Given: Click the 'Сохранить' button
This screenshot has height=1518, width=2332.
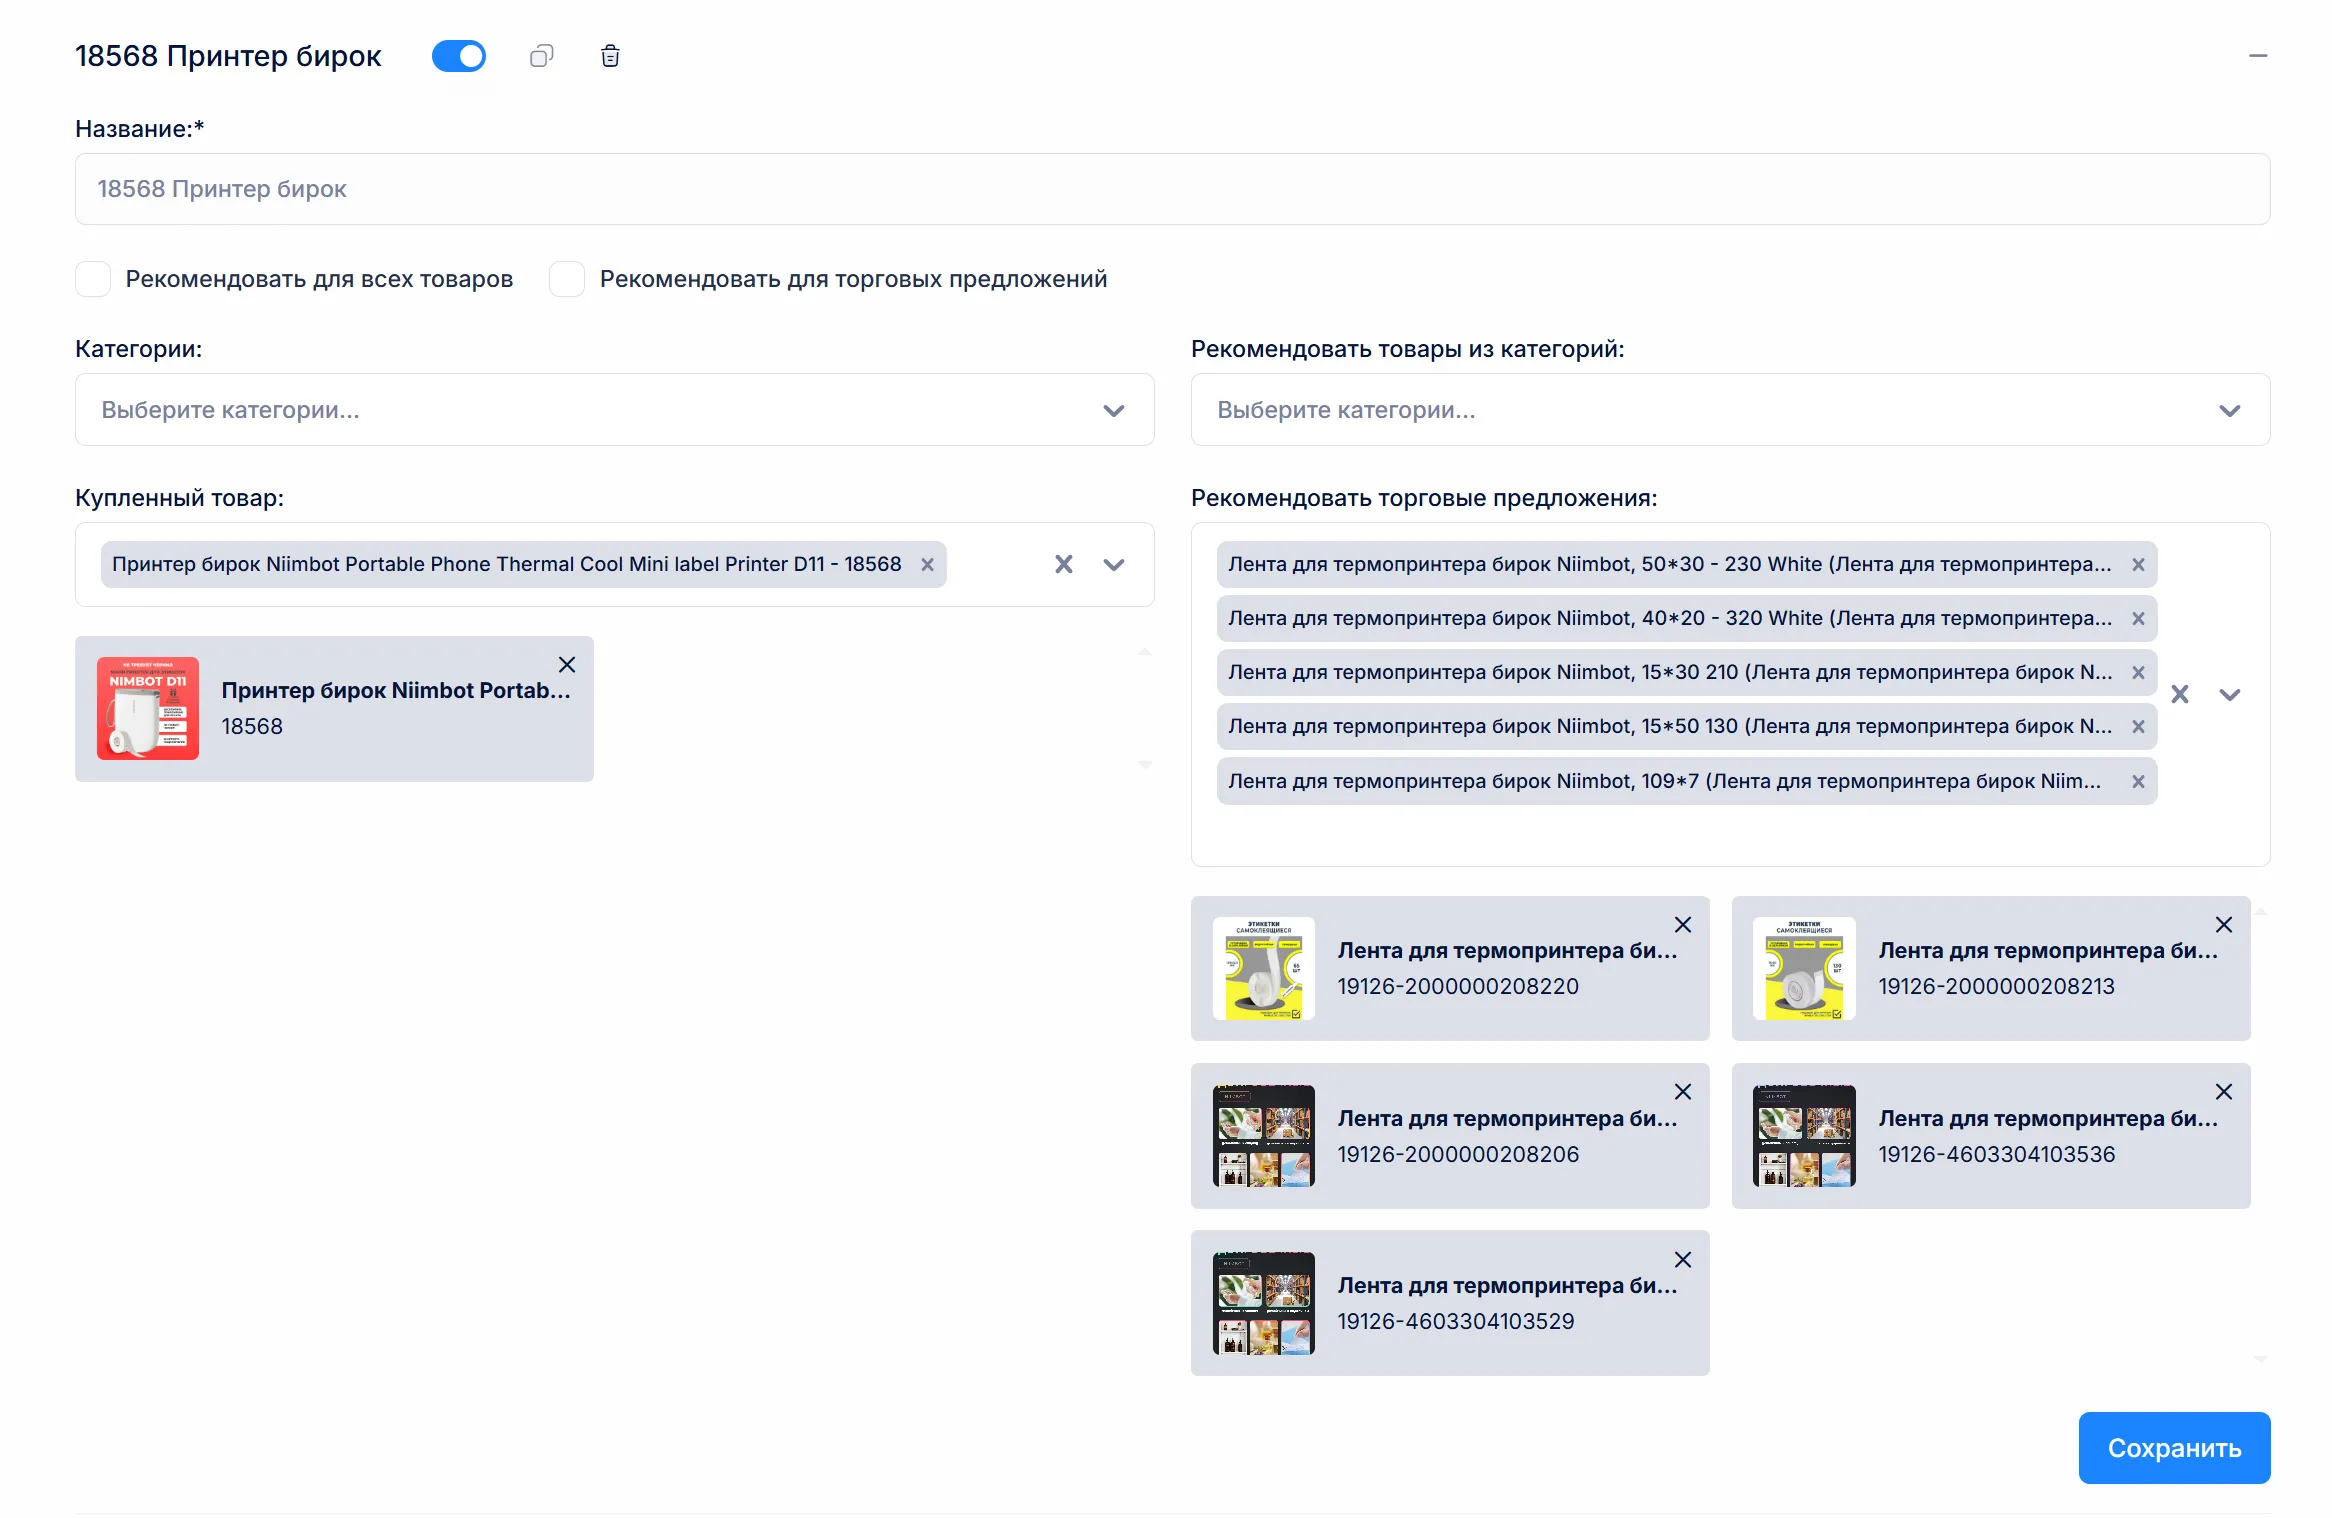Looking at the screenshot, I should (x=2174, y=1447).
